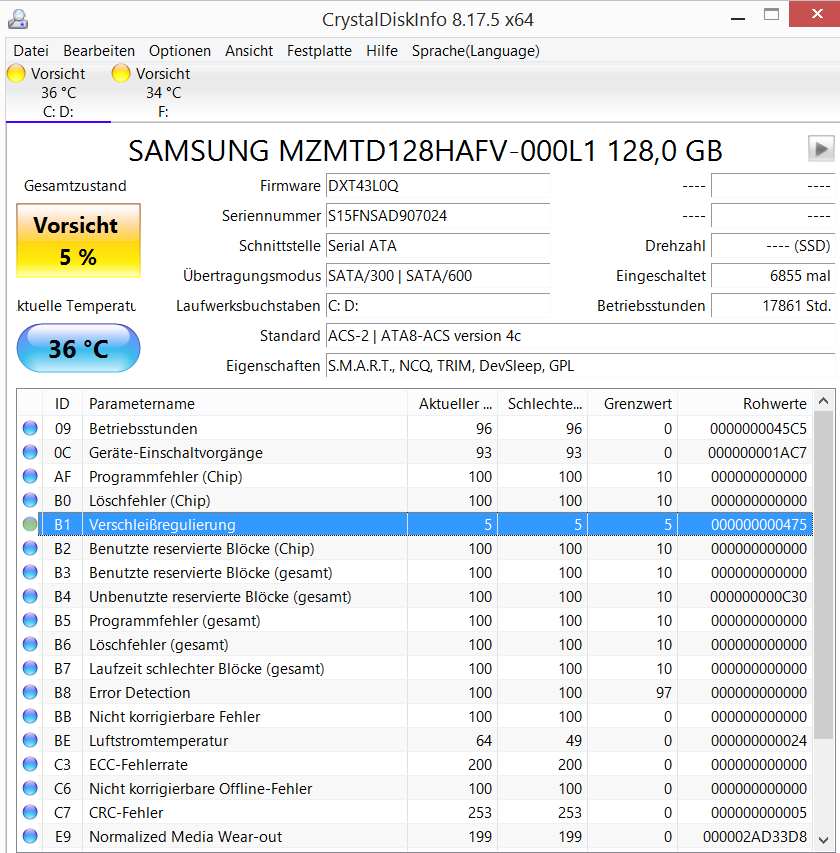Image resolution: width=840 pixels, height=853 pixels.
Task: Click status dot of Benutzte reservierte Blöcke (Chip)
Action: coord(30,548)
